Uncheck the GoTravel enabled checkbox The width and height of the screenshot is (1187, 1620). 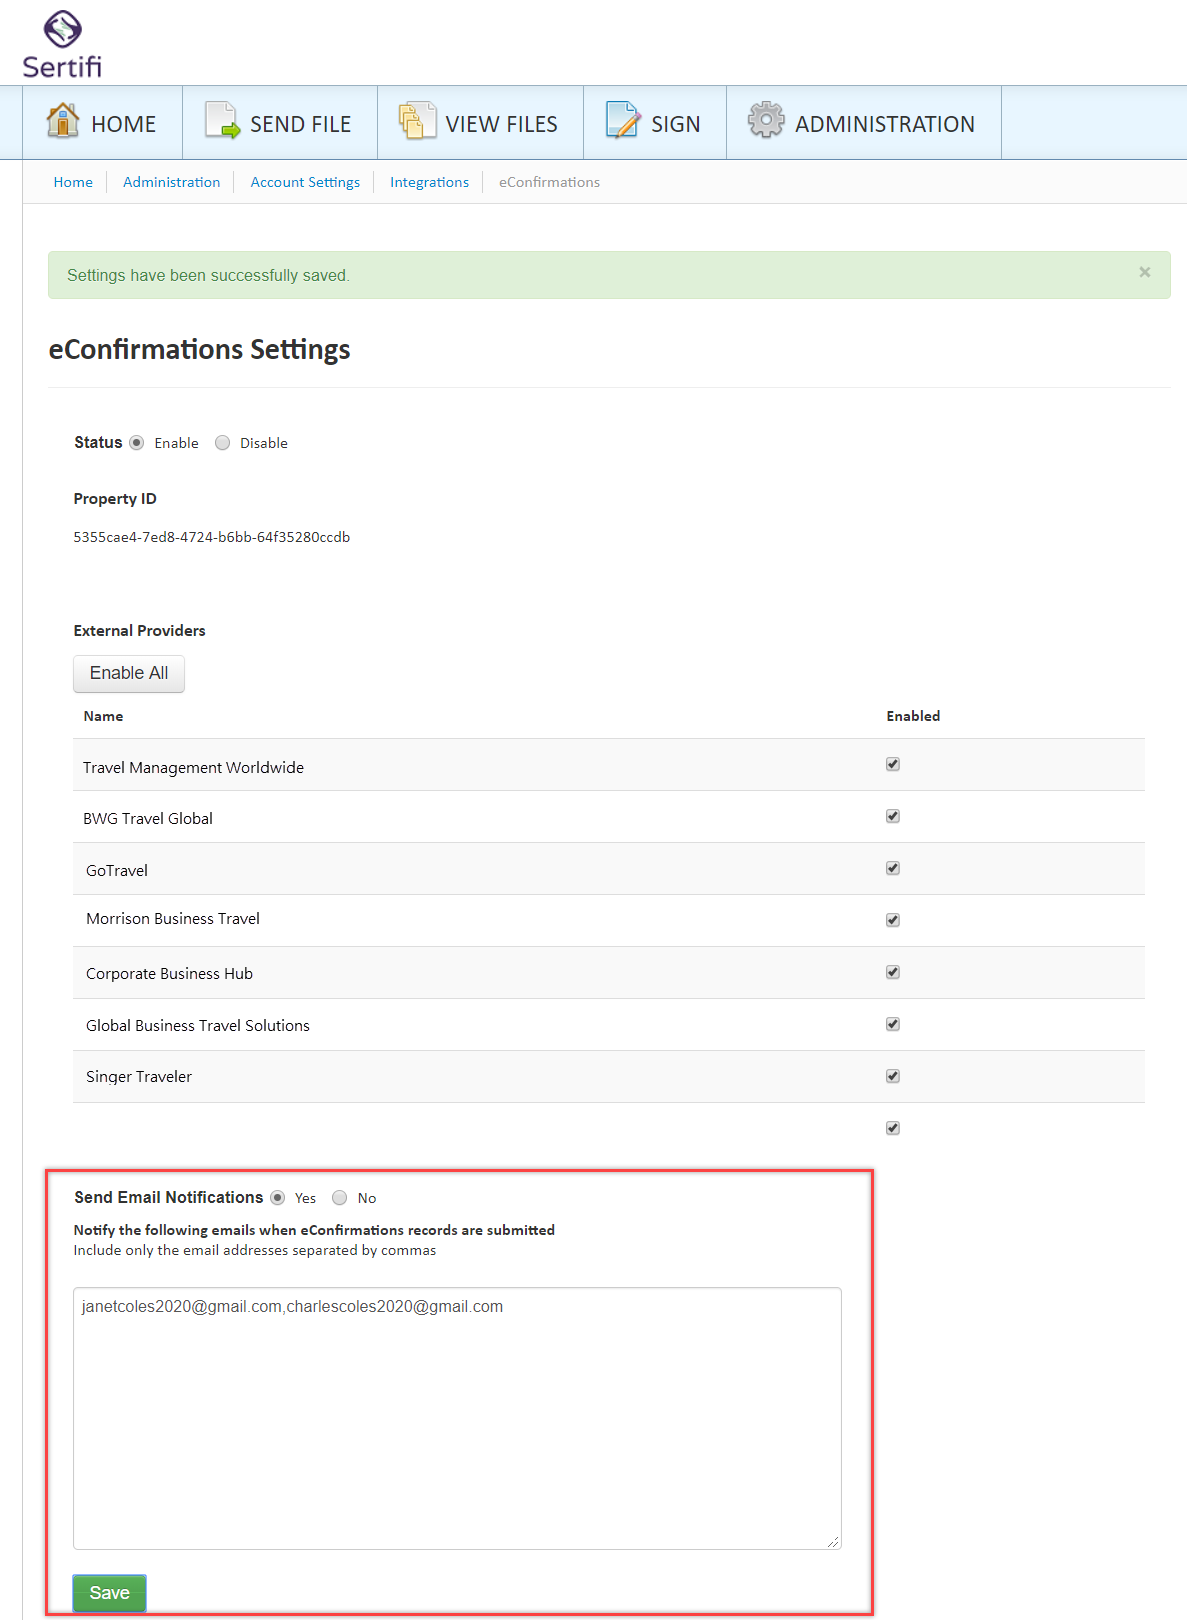pos(893,868)
